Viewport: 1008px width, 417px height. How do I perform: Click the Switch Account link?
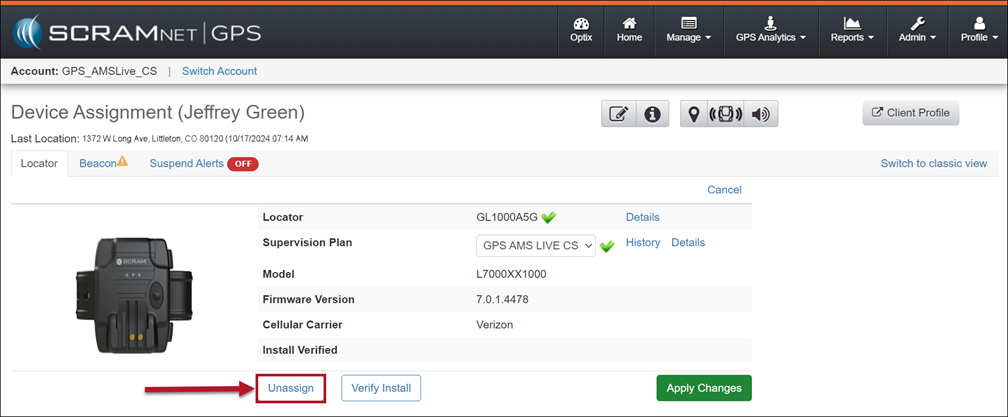coord(219,71)
